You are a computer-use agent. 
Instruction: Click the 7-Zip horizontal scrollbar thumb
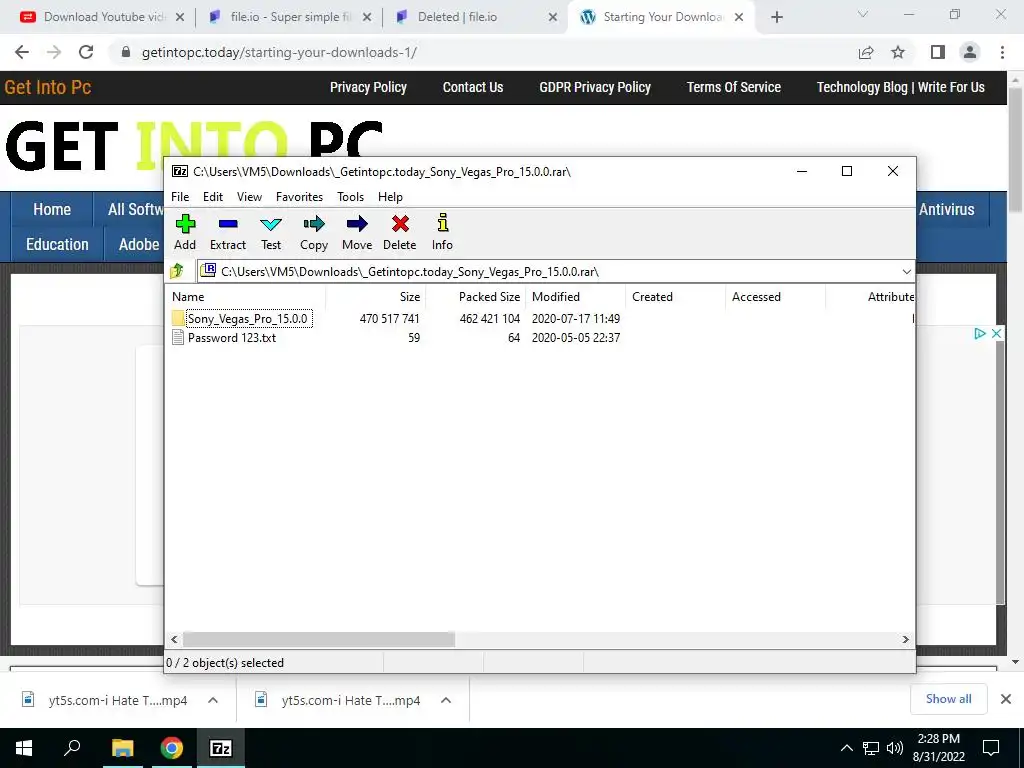point(319,639)
